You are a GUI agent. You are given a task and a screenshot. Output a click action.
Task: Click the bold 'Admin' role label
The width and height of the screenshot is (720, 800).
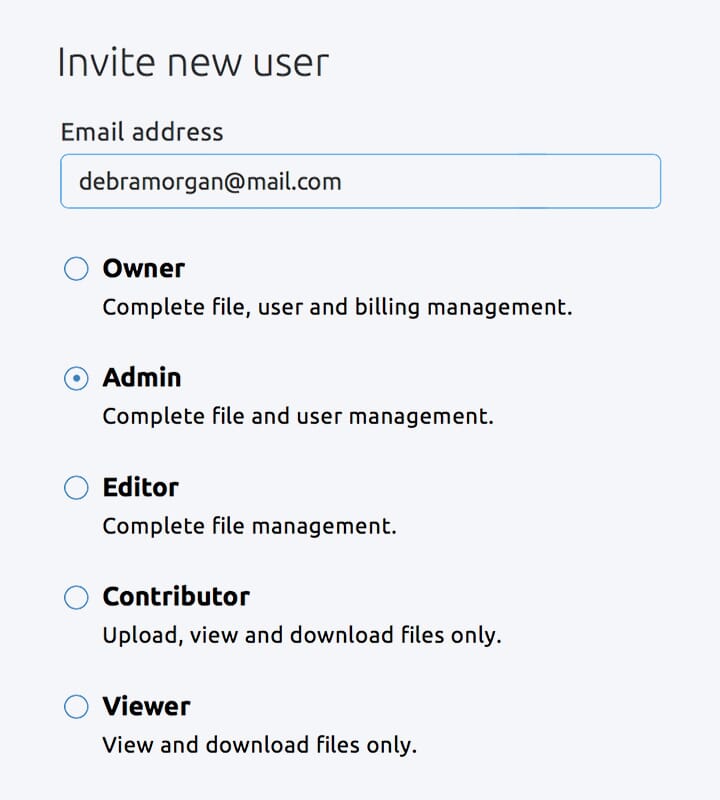pos(142,378)
